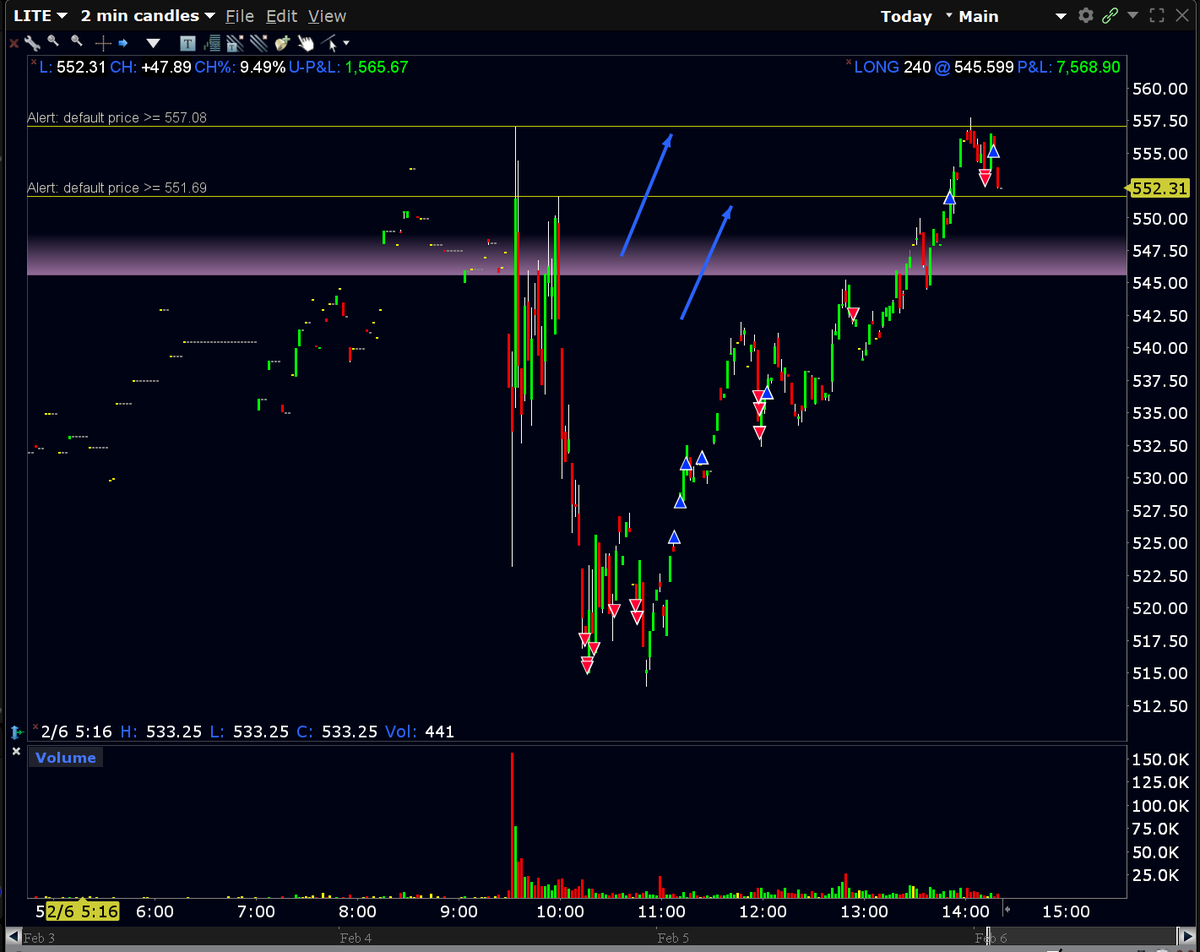
Task: Open the File menu
Action: tap(239, 16)
